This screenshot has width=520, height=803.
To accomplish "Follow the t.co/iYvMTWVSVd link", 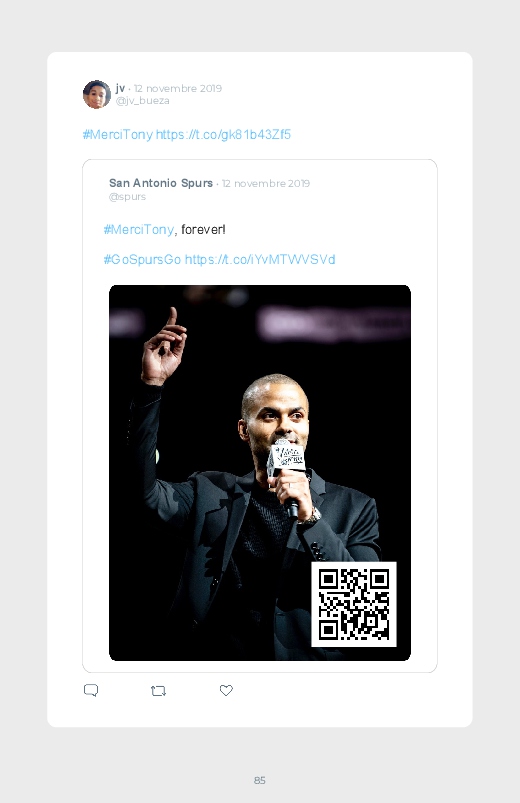I will pos(260,260).
